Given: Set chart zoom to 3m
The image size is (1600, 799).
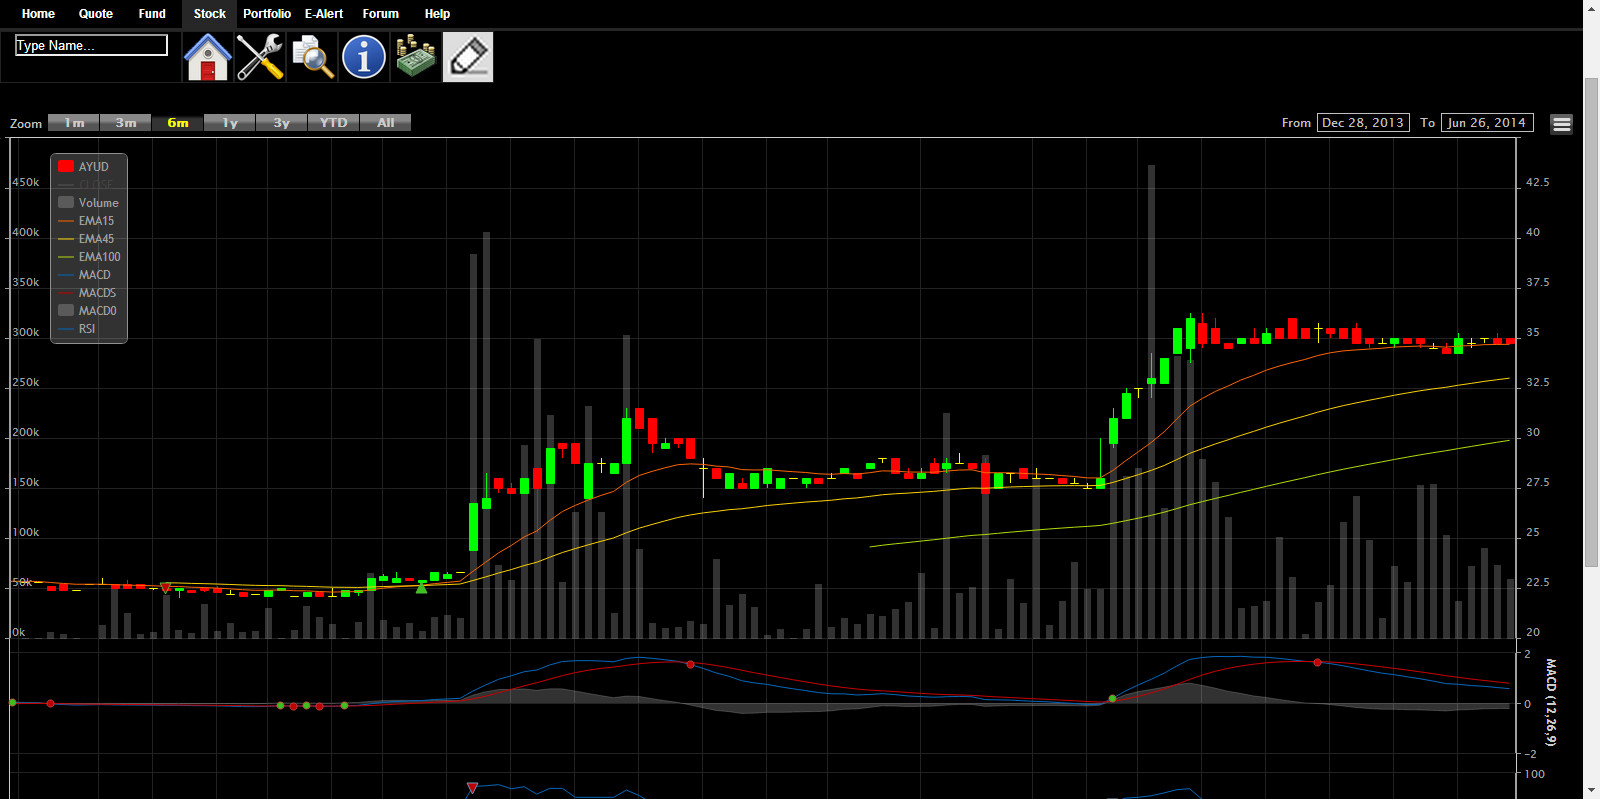Looking at the screenshot, I should click(x=126, y=123).
